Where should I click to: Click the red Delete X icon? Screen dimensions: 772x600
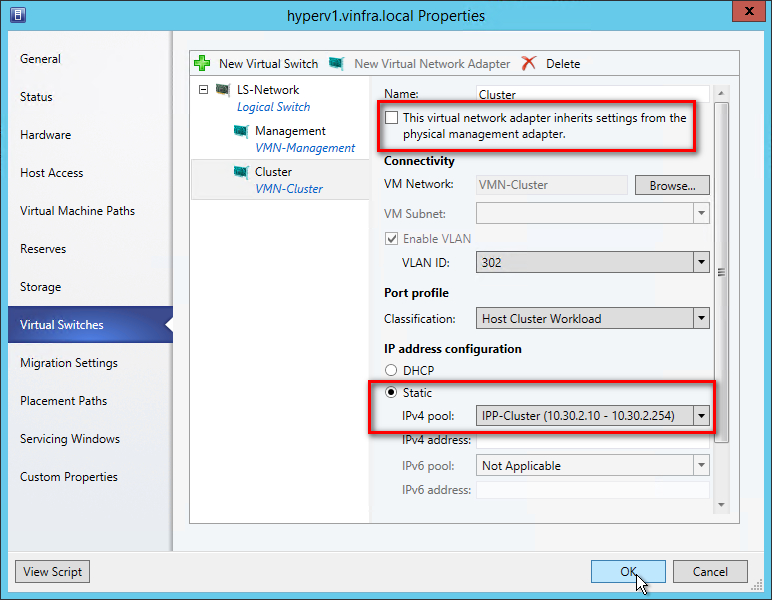click(x=528, y=63)
